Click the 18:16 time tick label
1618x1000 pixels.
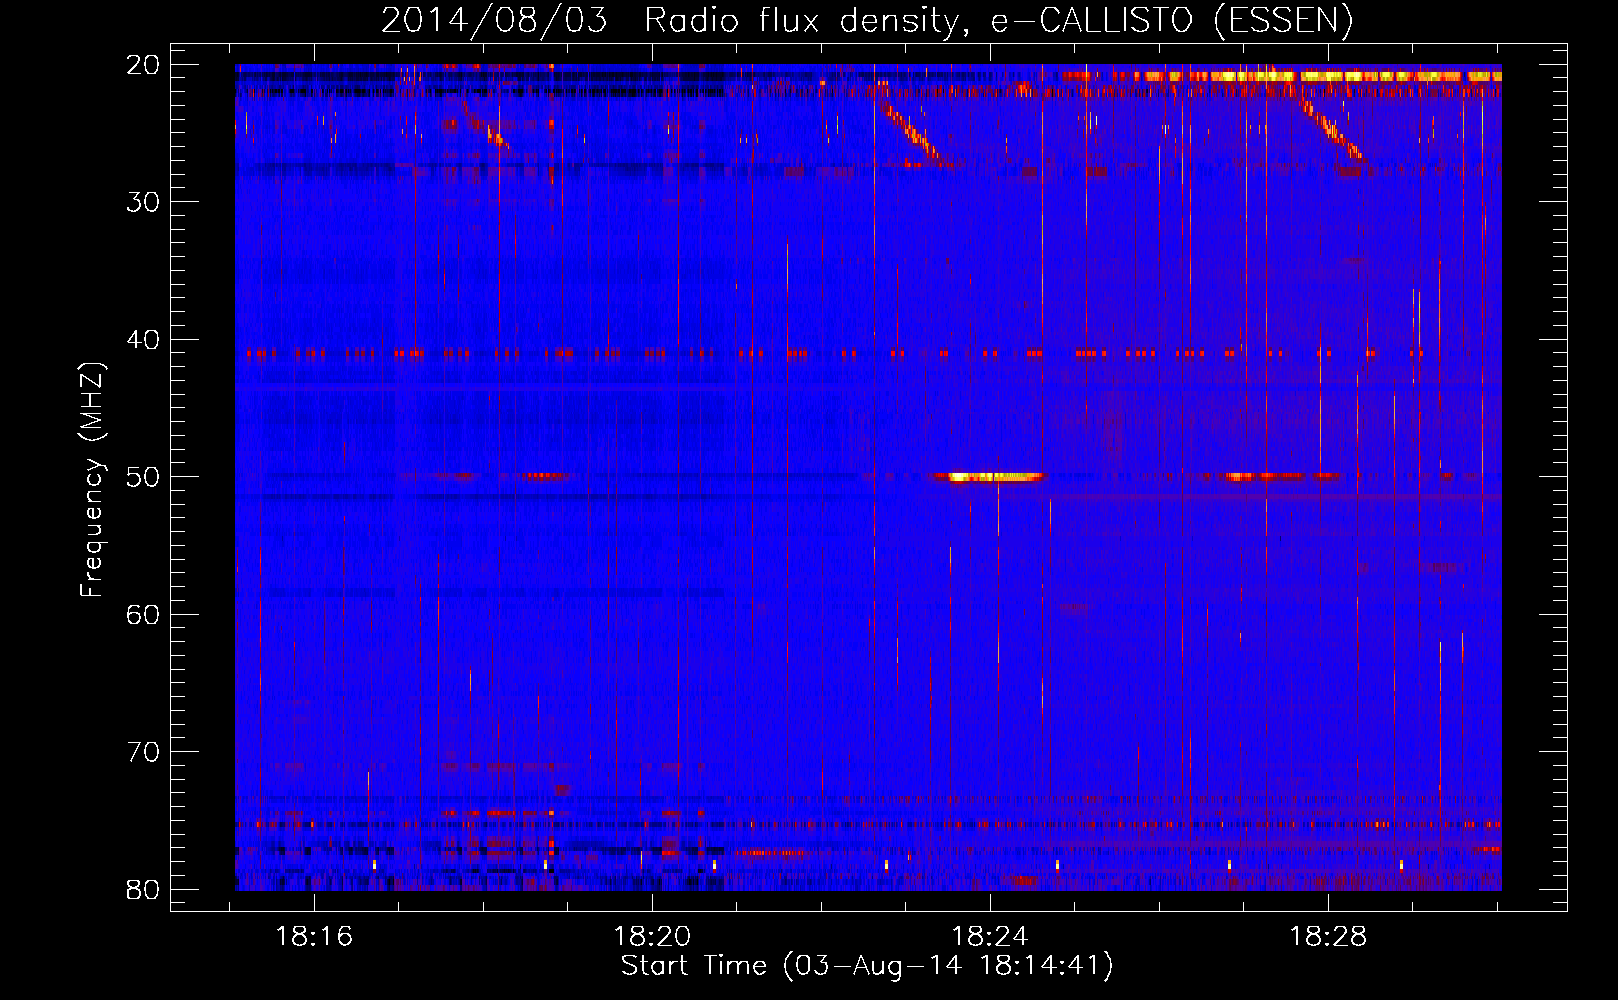tap(314, 937)
